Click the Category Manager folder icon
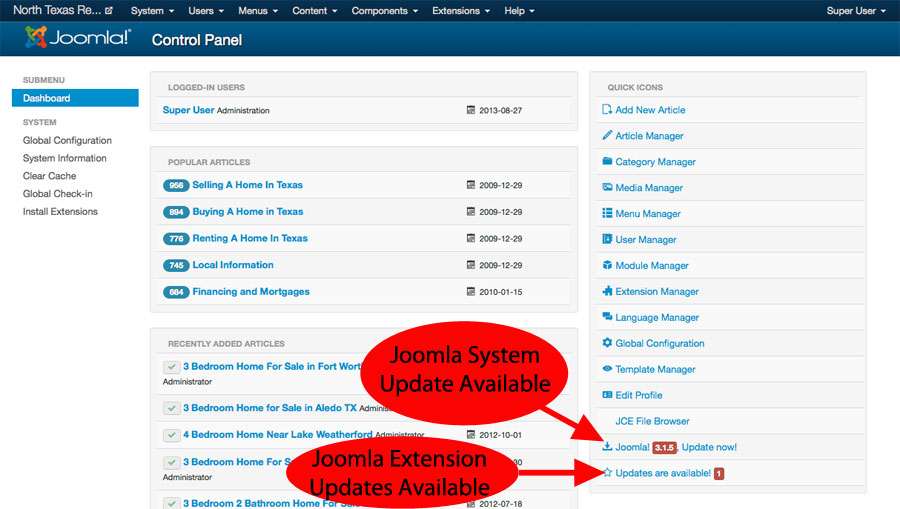 (x=607, y=161)
